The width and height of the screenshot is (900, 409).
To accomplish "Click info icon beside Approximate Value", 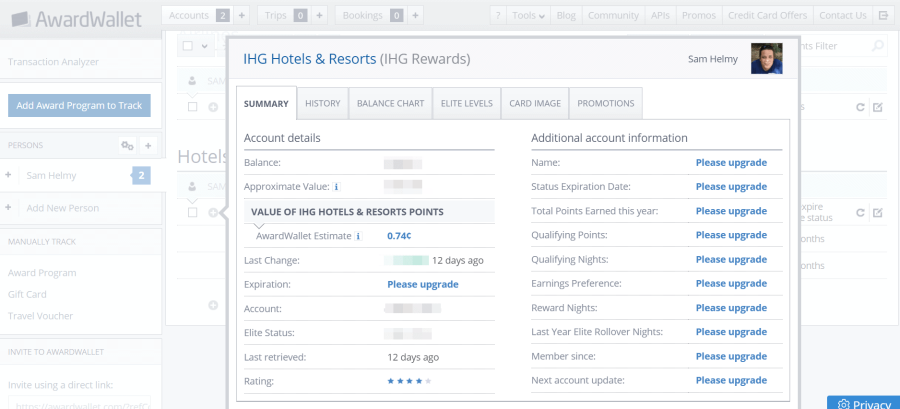I will click(x=336, y=187).
